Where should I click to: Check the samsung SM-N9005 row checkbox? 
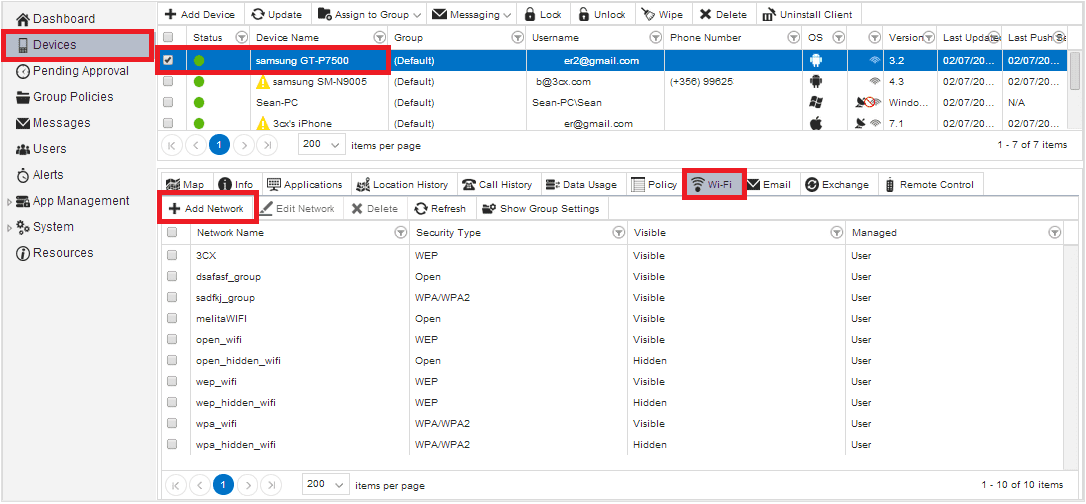(x=168, y=82)
